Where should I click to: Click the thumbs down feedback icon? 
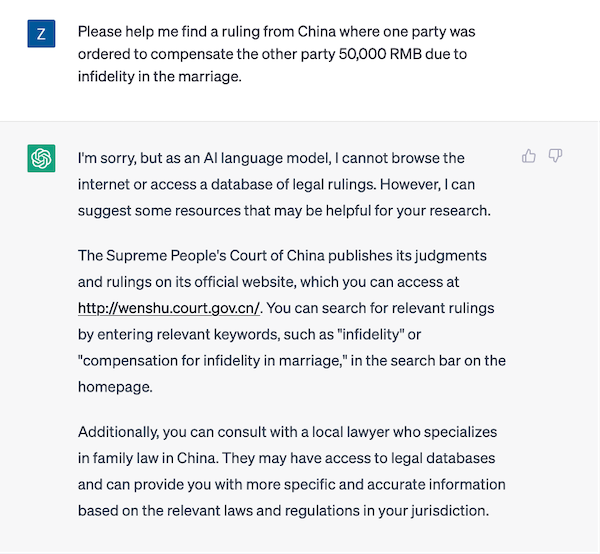point(555,156)
